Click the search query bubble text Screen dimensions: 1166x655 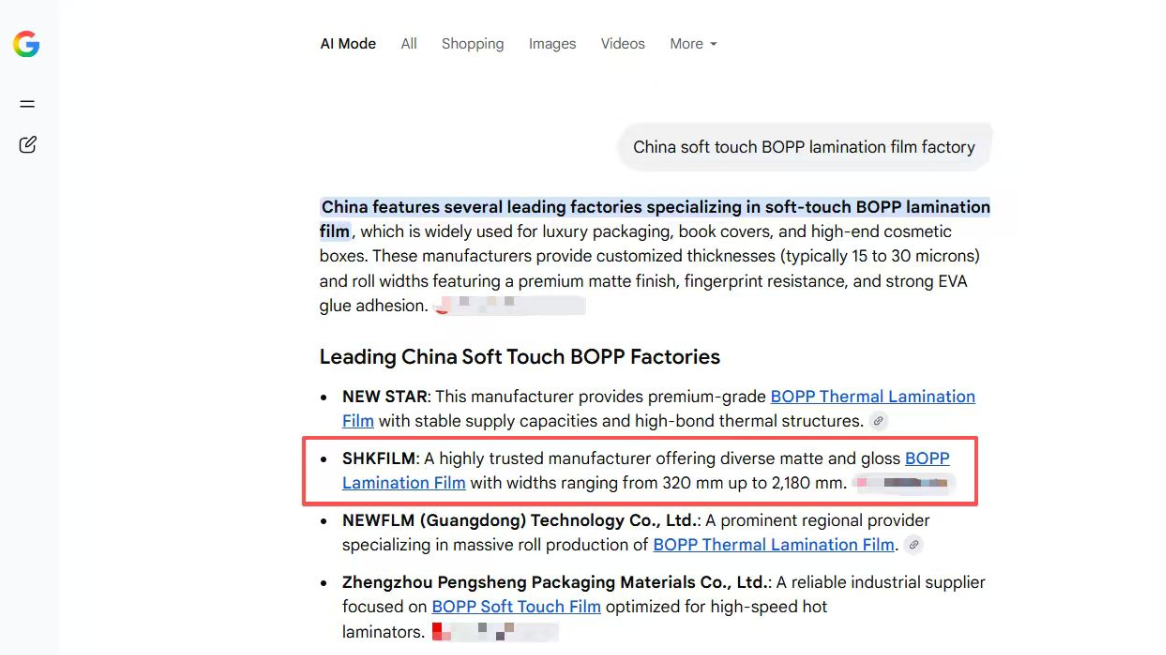point(804,147)
